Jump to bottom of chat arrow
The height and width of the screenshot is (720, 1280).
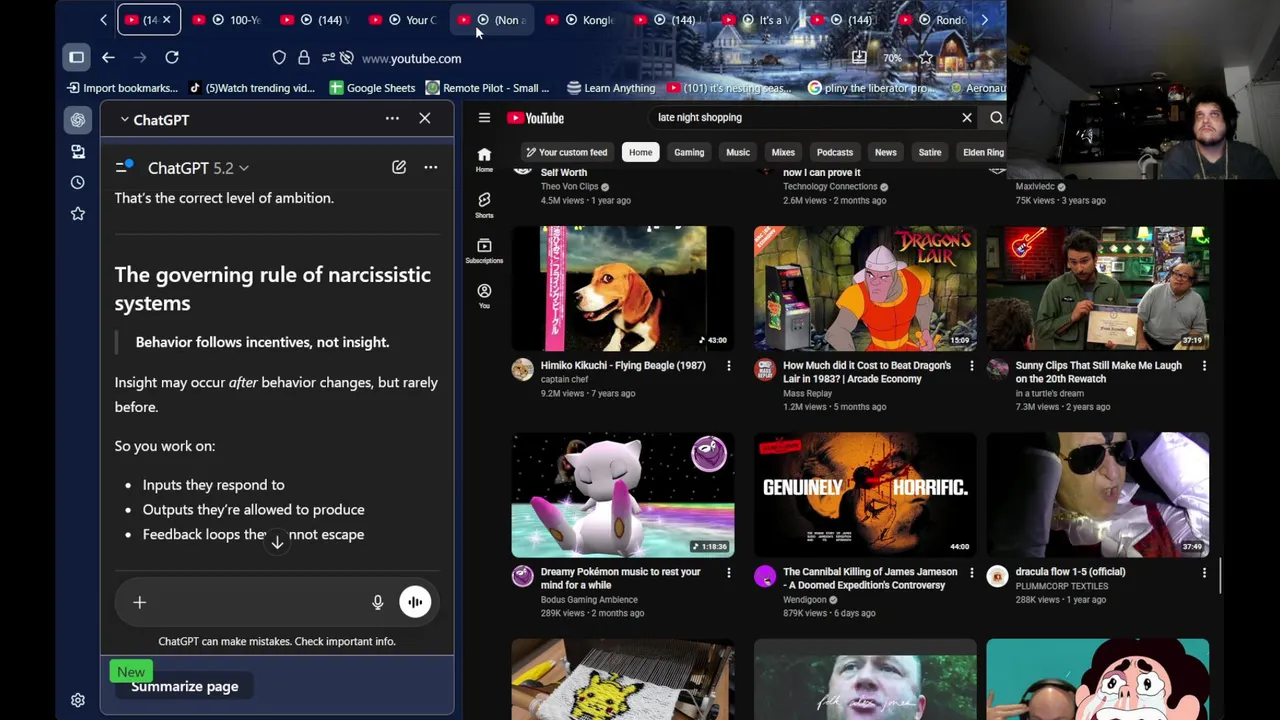tap(277, 541)
